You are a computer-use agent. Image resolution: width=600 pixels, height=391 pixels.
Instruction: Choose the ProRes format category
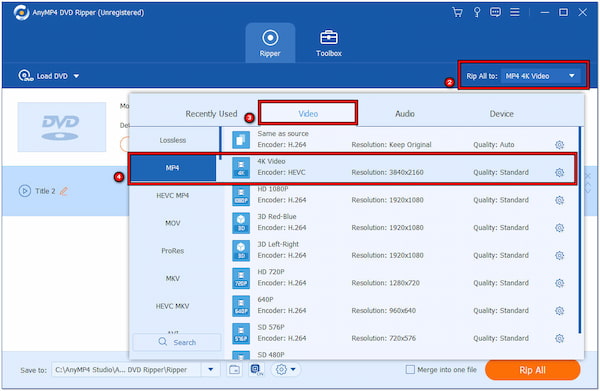(173, 251)
